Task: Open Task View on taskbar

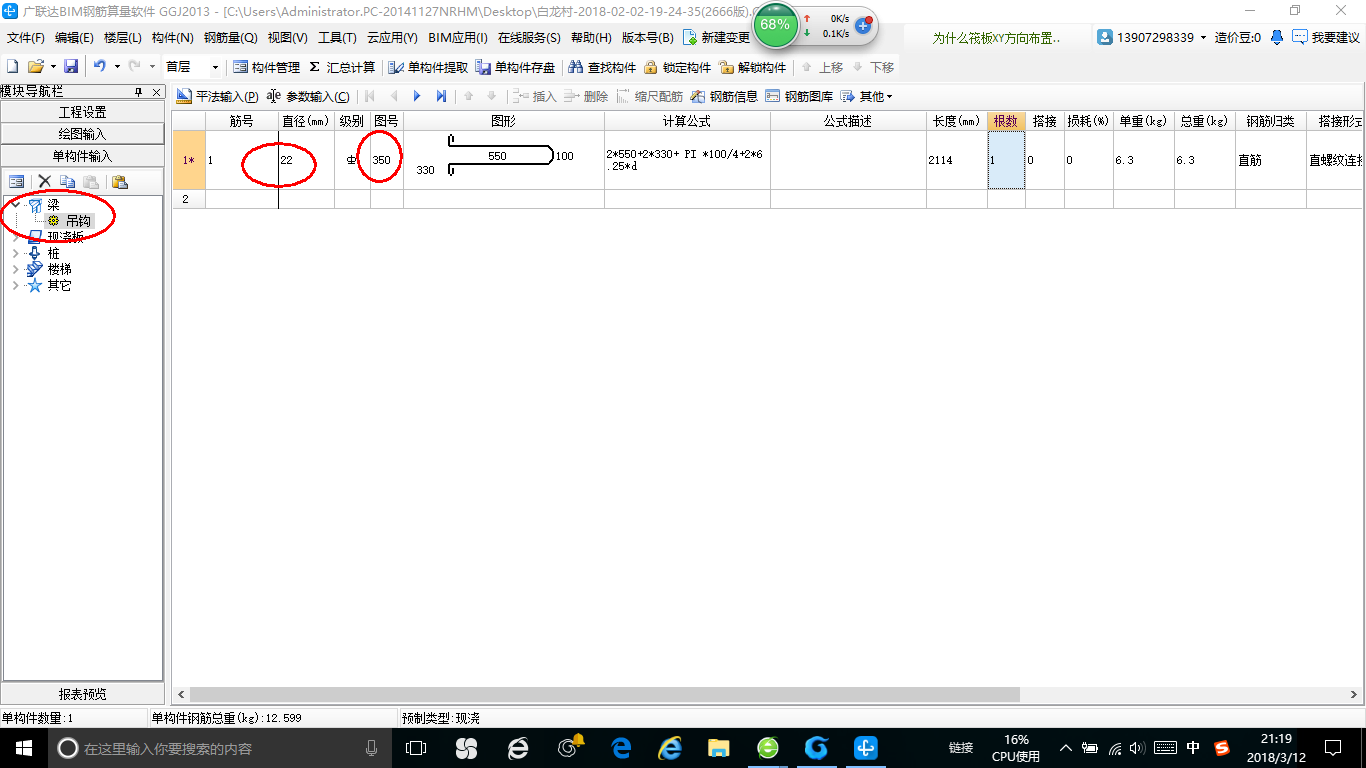Action: [416, 747]
